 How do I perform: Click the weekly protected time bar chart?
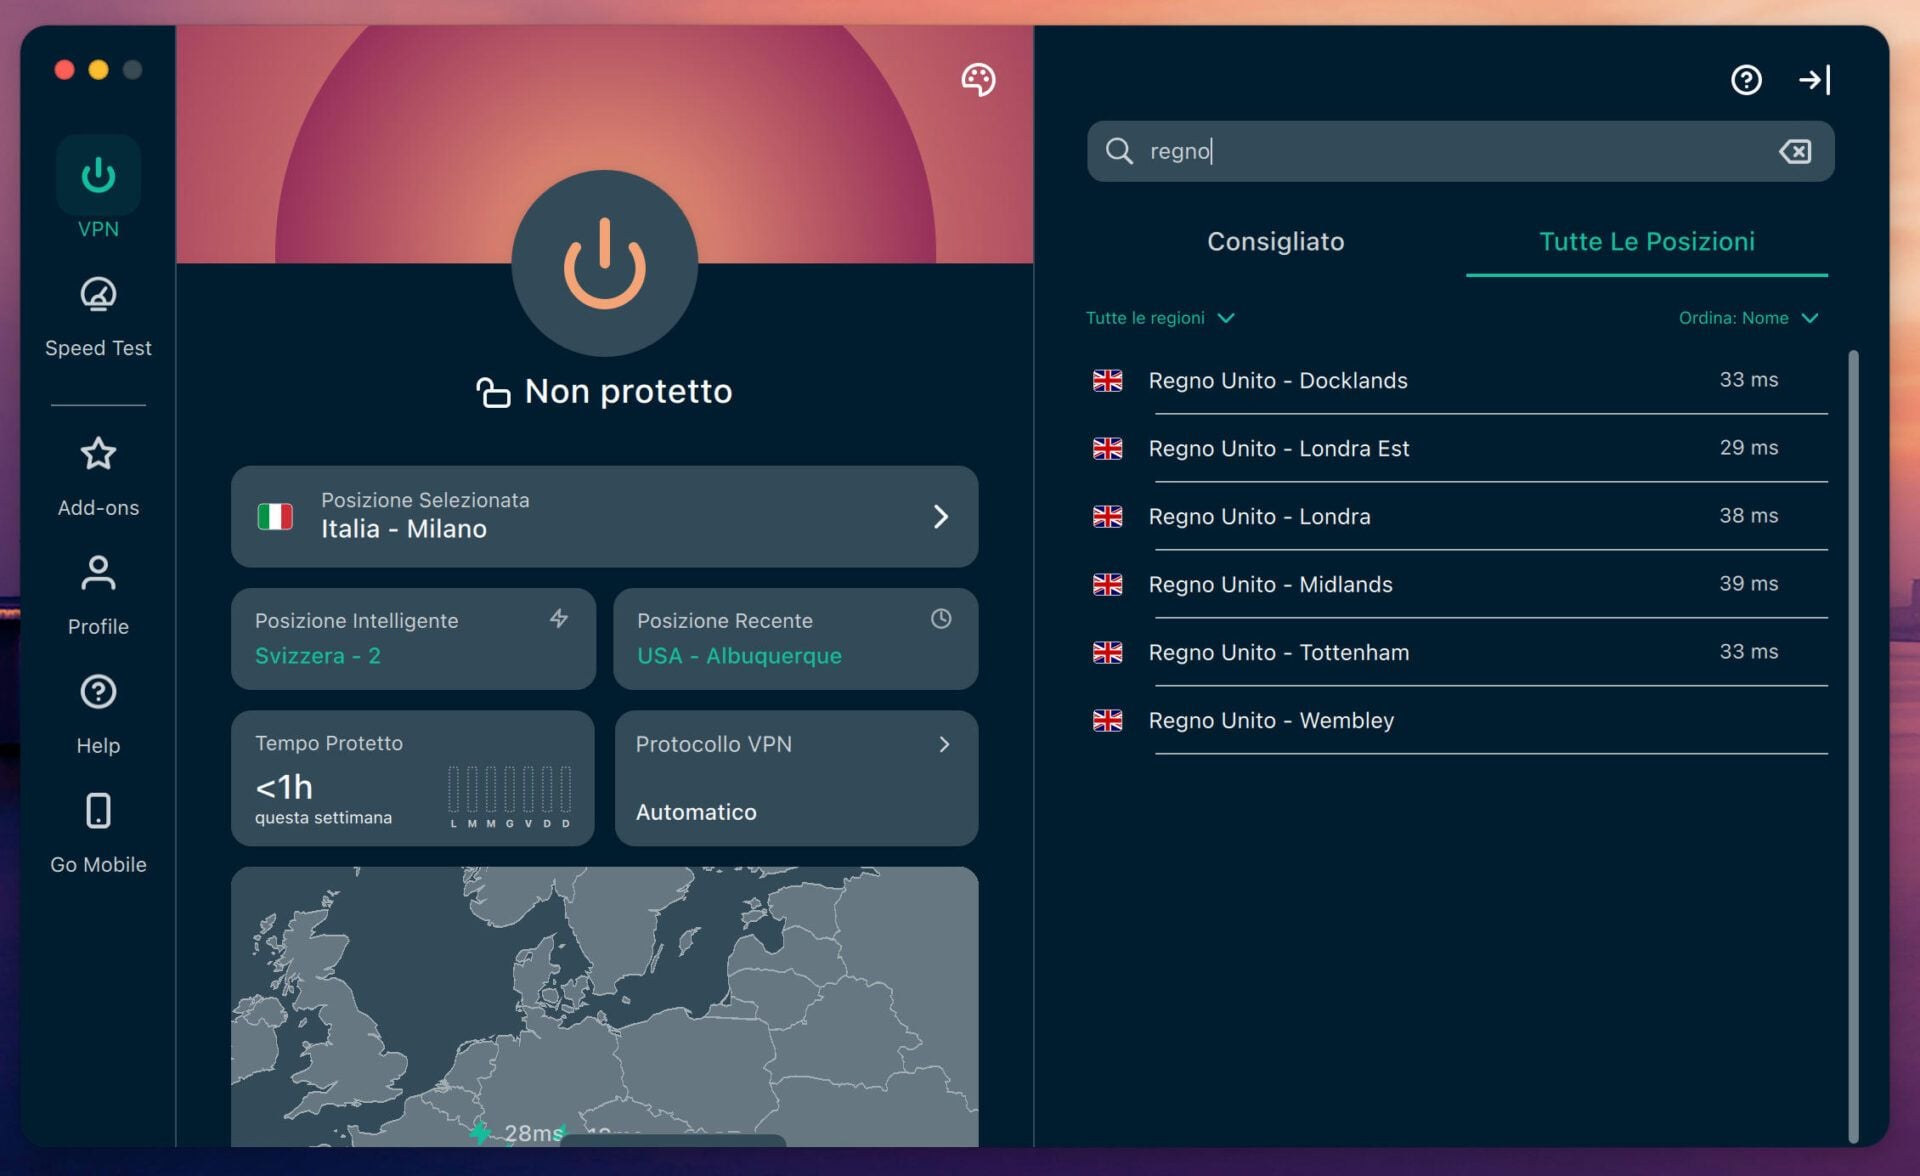pyautogui.click(x=510, y=796)
